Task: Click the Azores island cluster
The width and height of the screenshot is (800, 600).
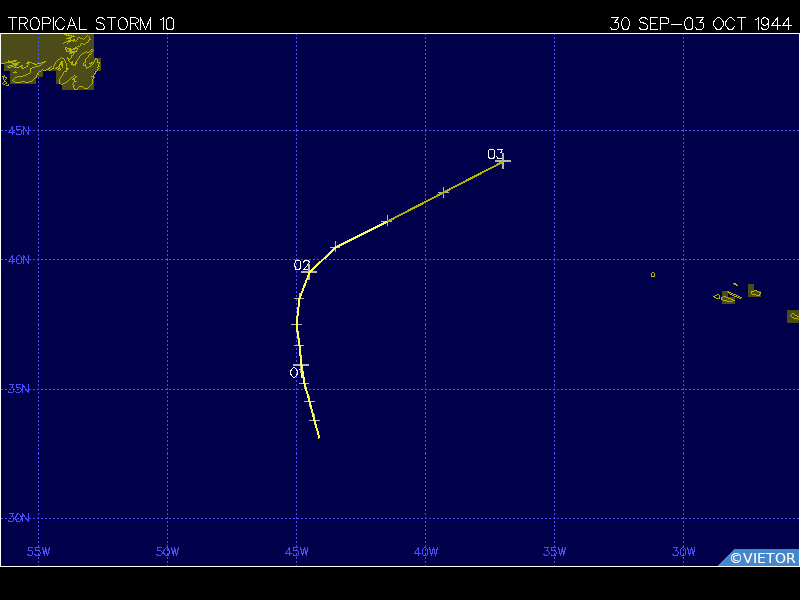Action: tap(740, 294)
